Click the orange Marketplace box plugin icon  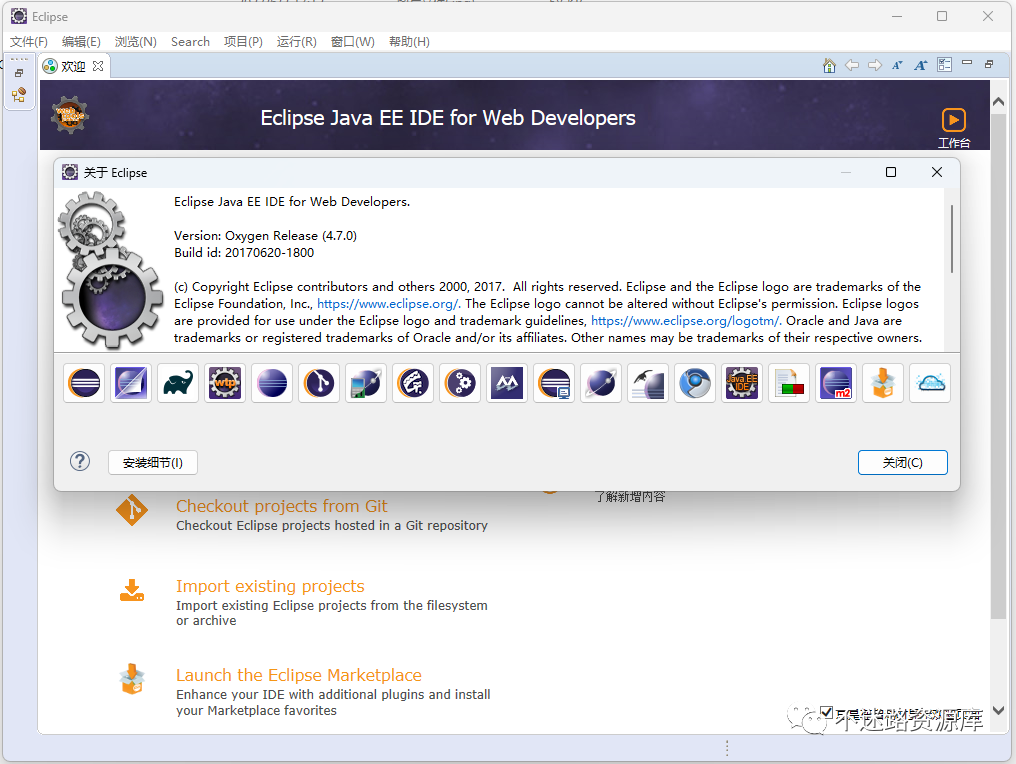click(883, 383)
